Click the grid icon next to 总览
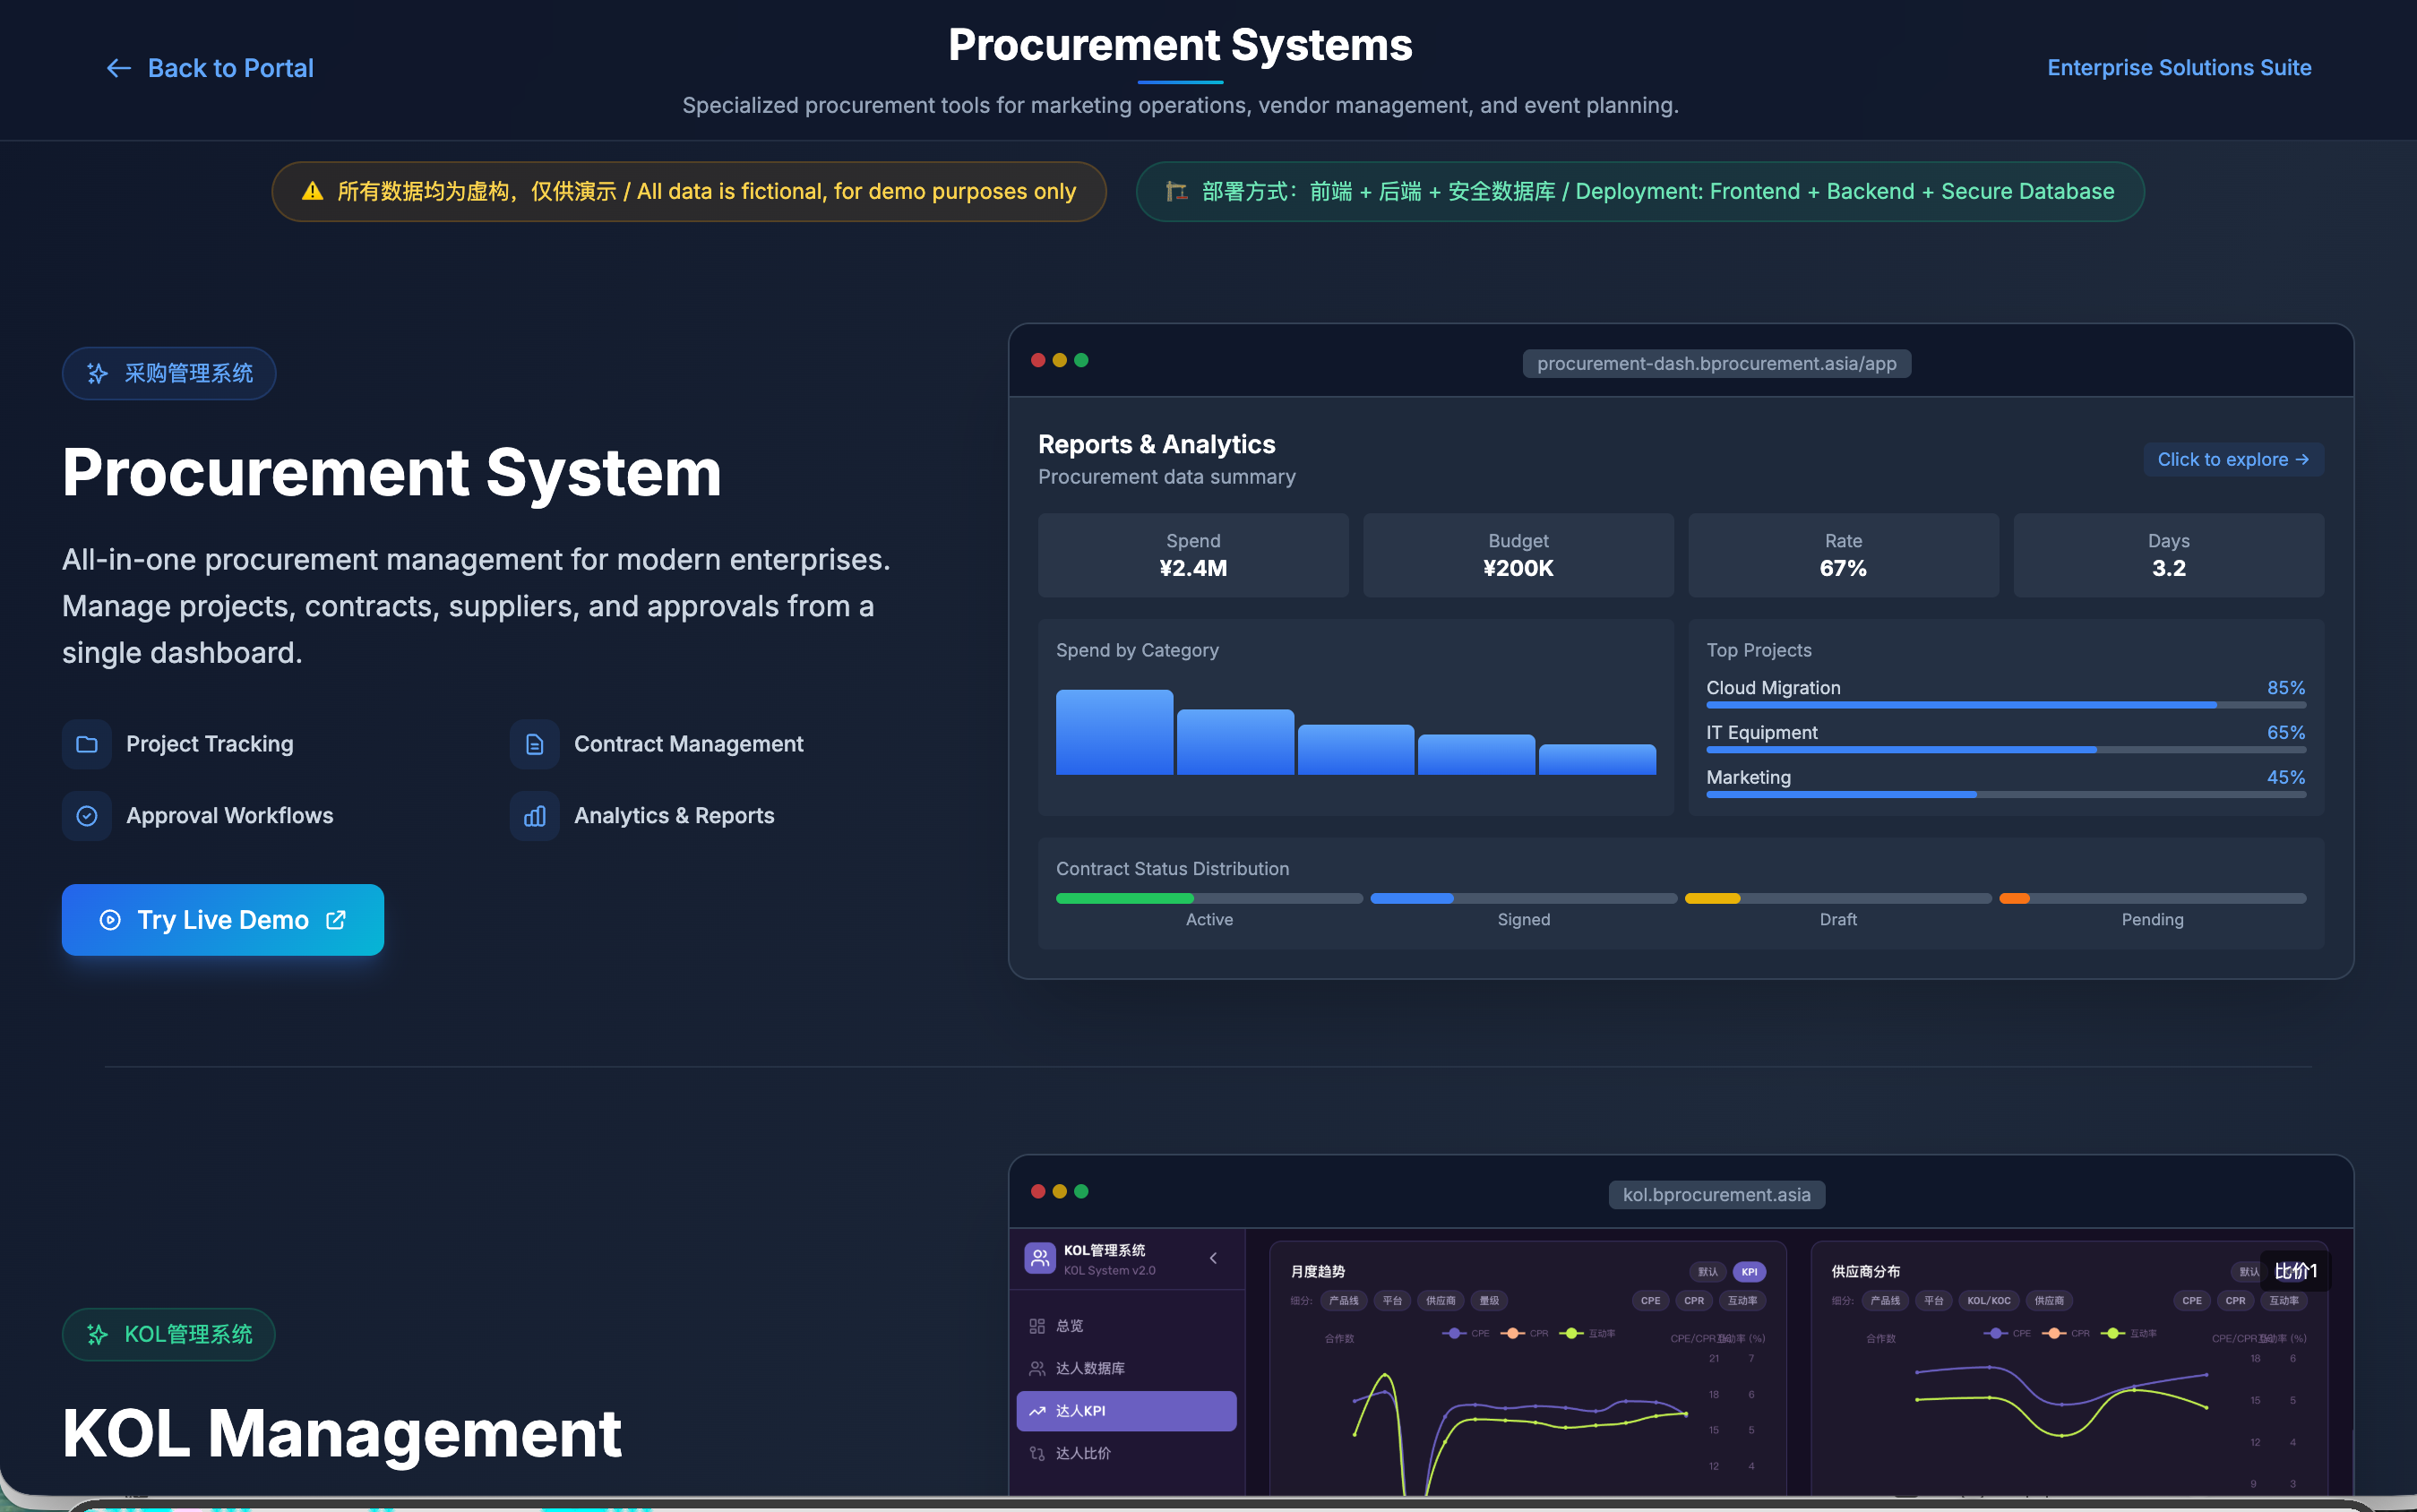This screenshot has width=2417, height=1512. [x=1037, y=1326]
